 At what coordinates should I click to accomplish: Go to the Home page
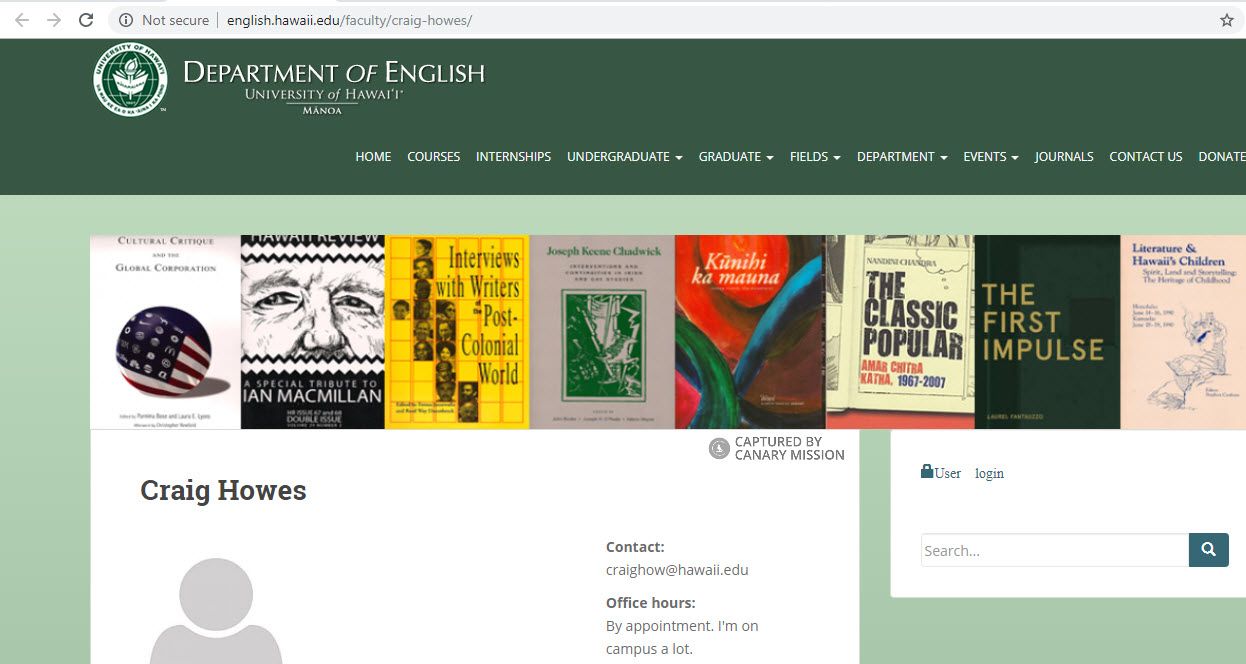click(373, 157)
